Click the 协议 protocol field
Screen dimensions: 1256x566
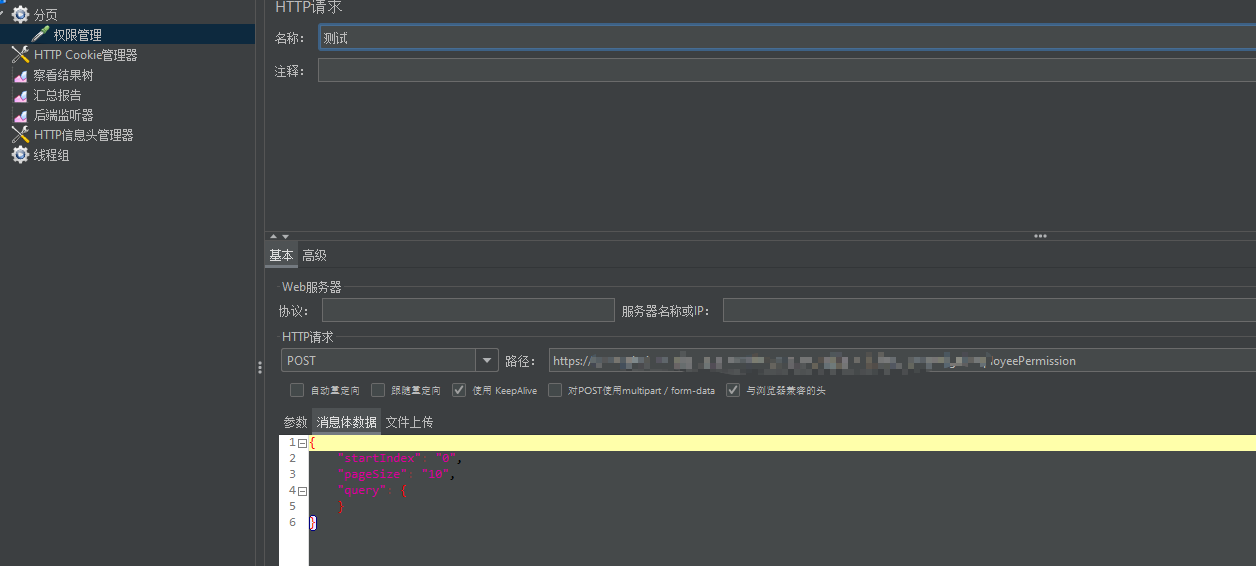coord(468,310)
